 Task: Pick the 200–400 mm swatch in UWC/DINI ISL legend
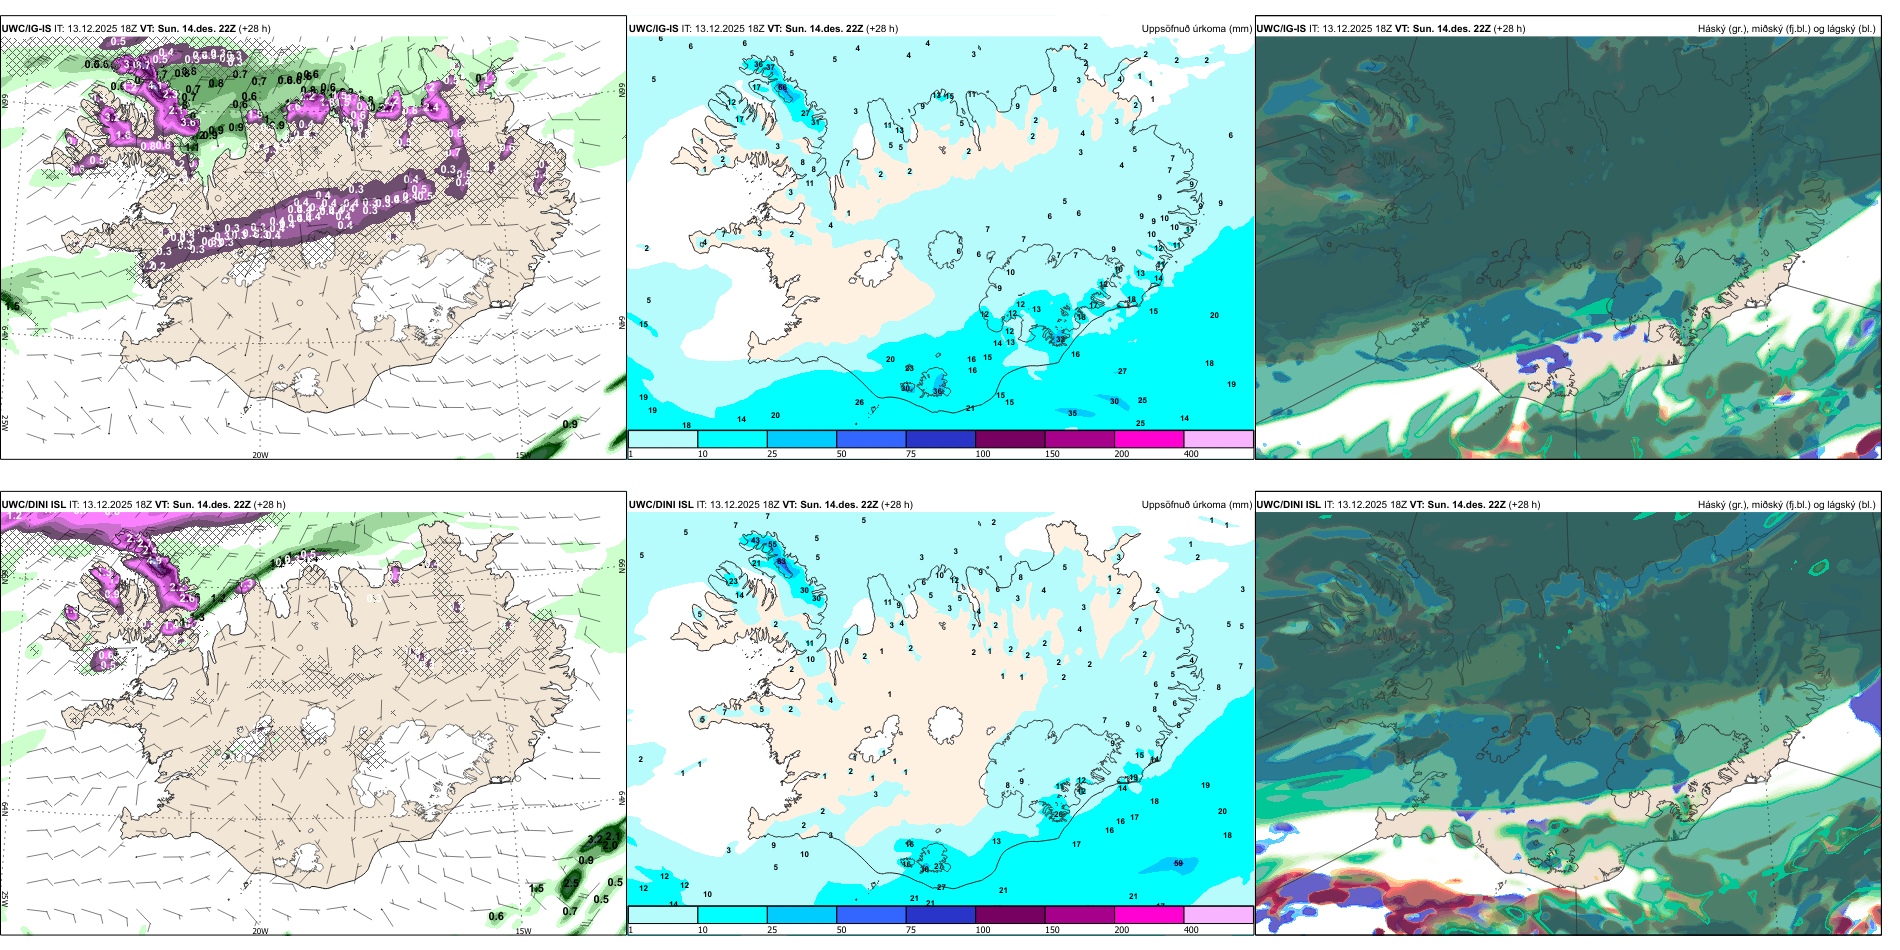1149,915
